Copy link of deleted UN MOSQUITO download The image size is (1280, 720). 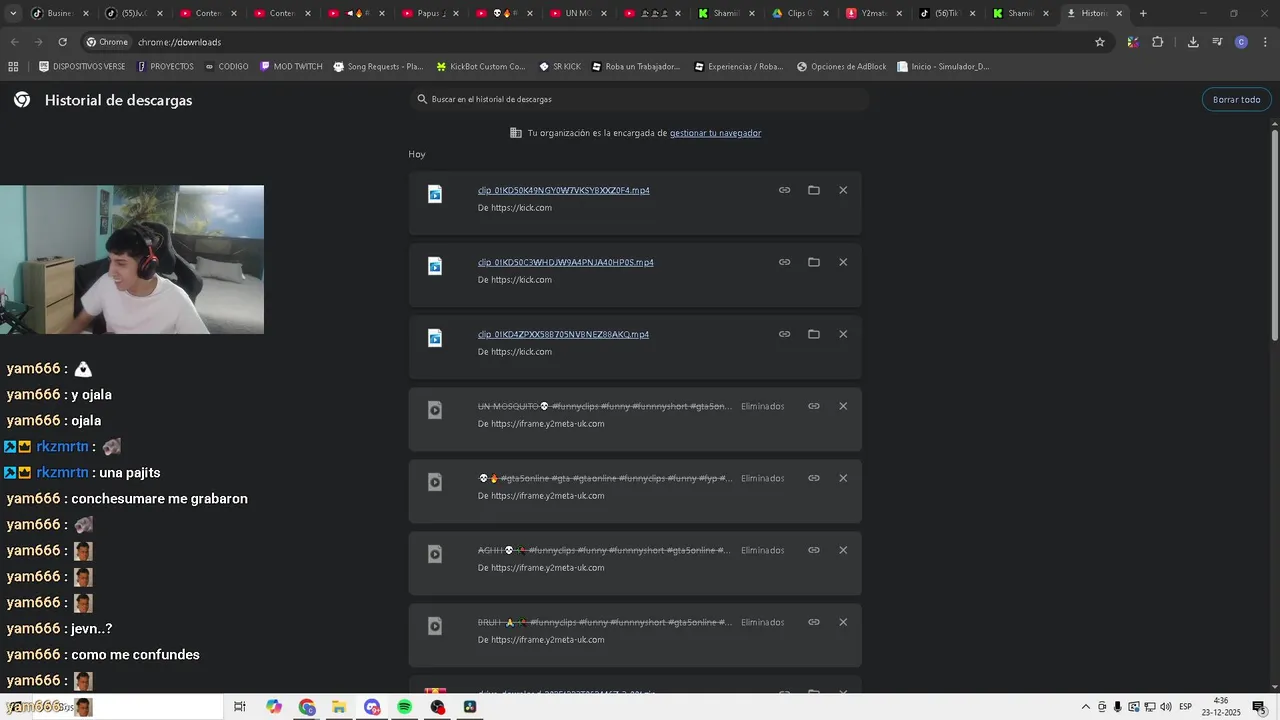[814, 406]
